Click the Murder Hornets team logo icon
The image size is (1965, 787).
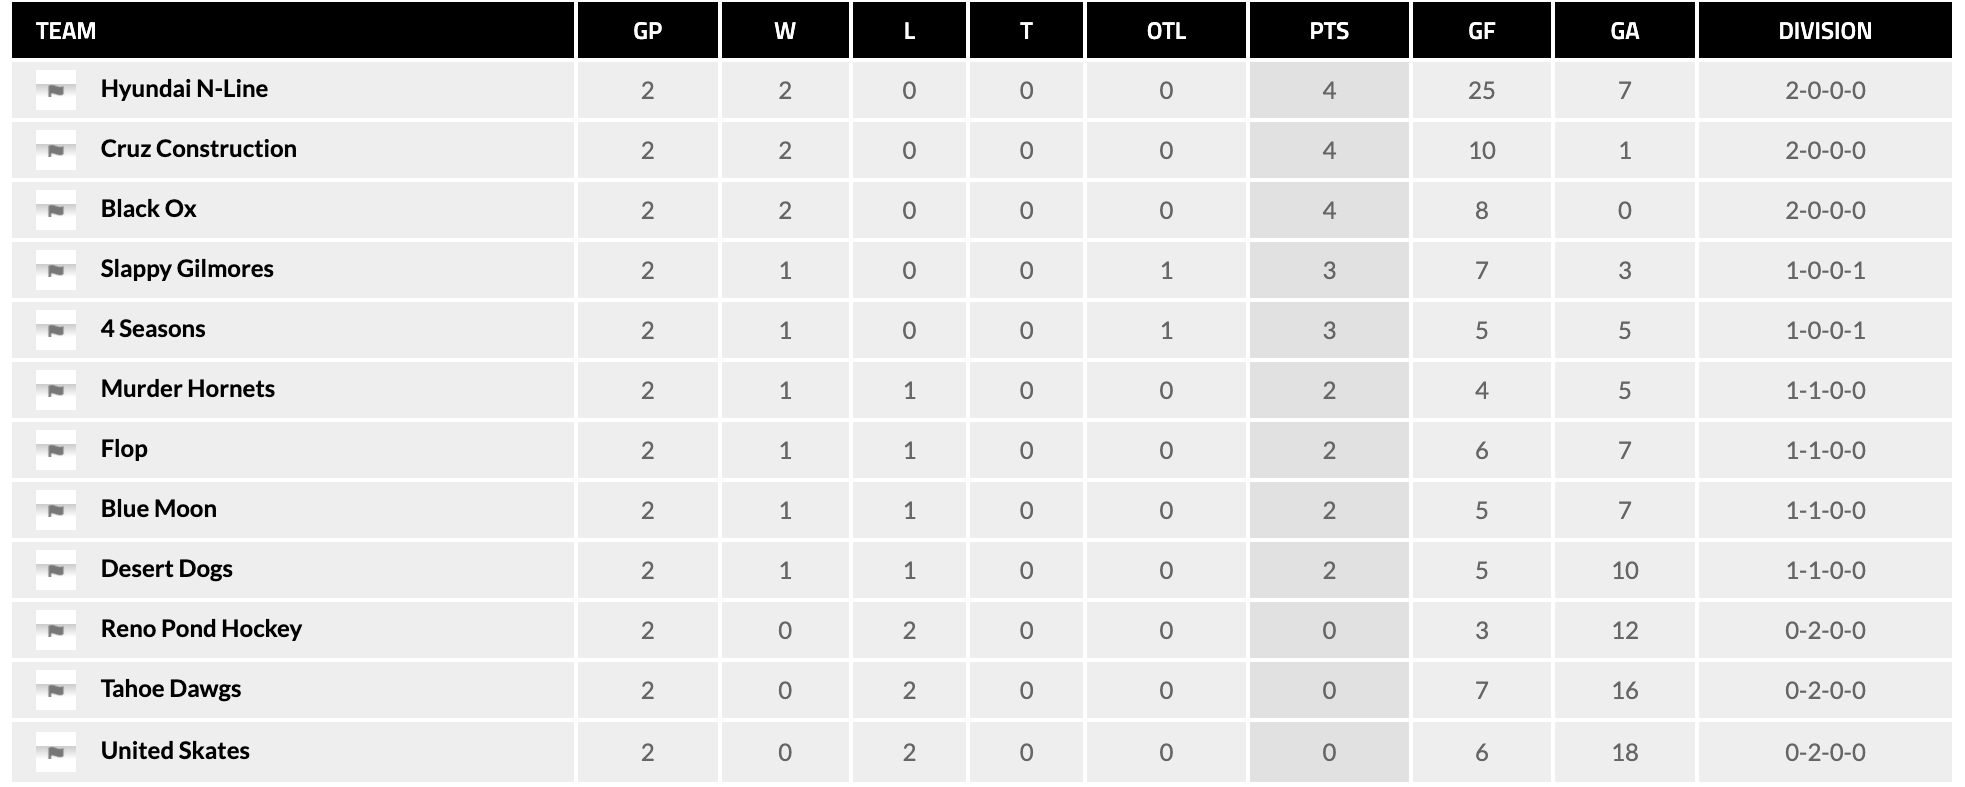click(56, 390)
